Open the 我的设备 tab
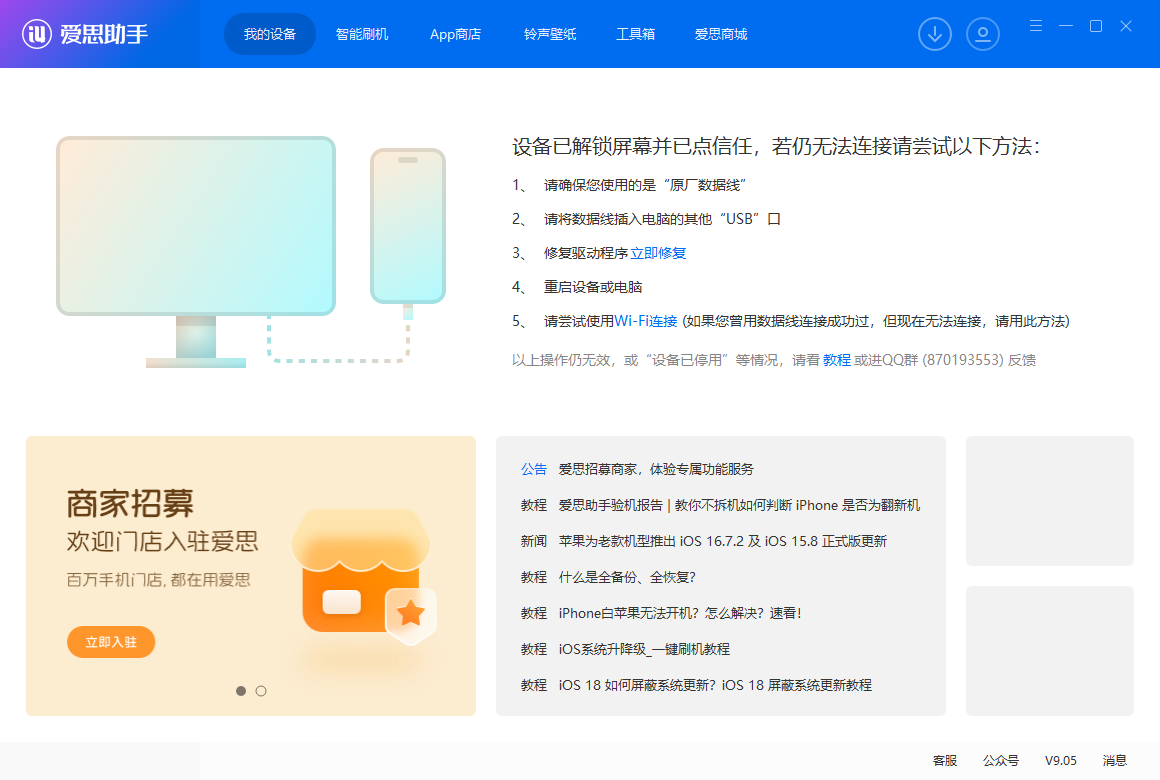The height and width of the screenshot is (780, 1160). click(x=270, y=34)
